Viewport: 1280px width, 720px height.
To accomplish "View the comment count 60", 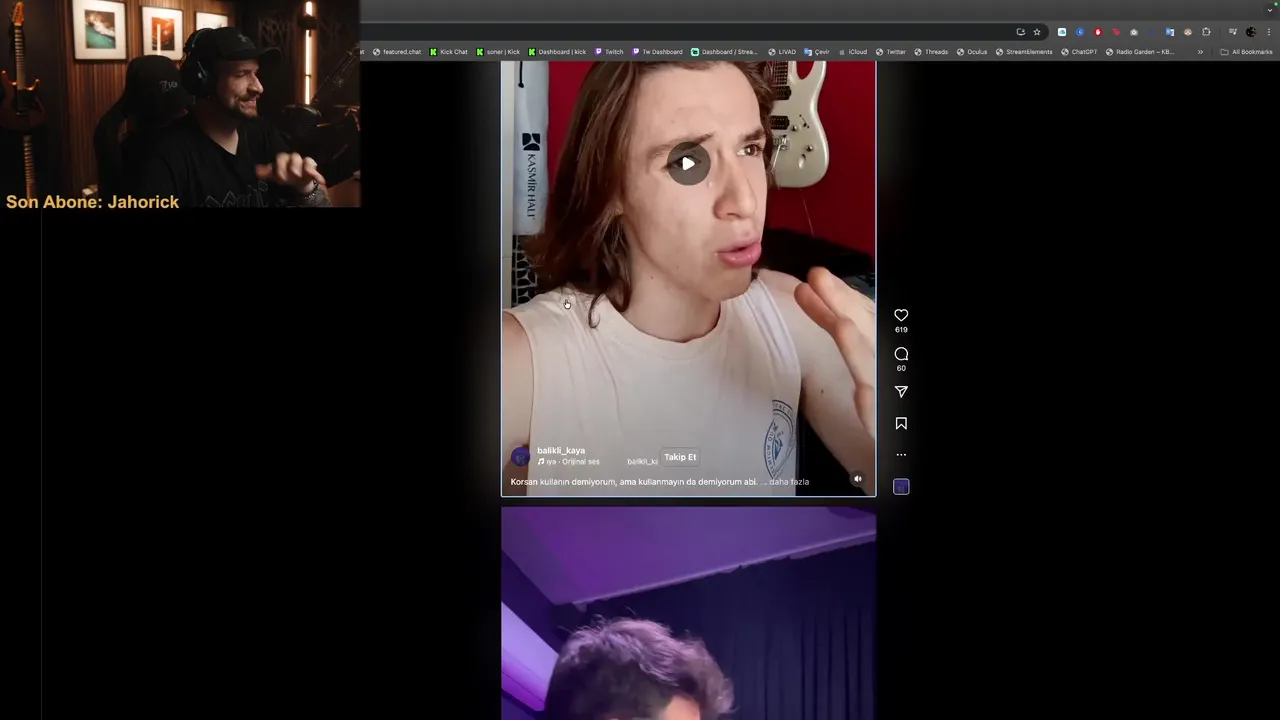I will coord(901,368).
